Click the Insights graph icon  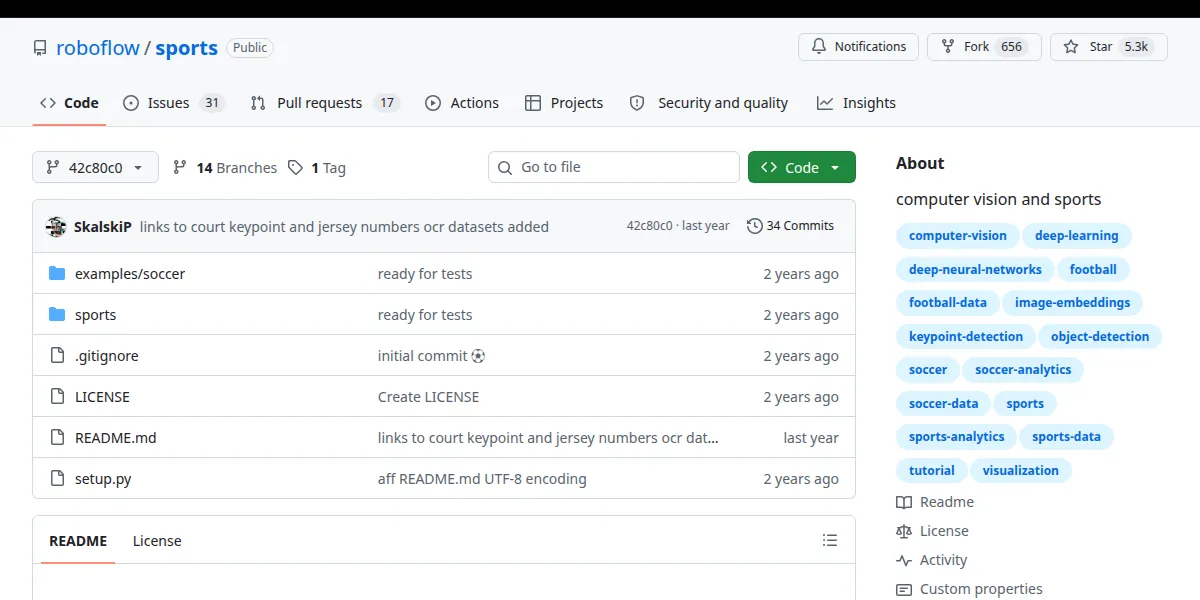coord(825,103)
